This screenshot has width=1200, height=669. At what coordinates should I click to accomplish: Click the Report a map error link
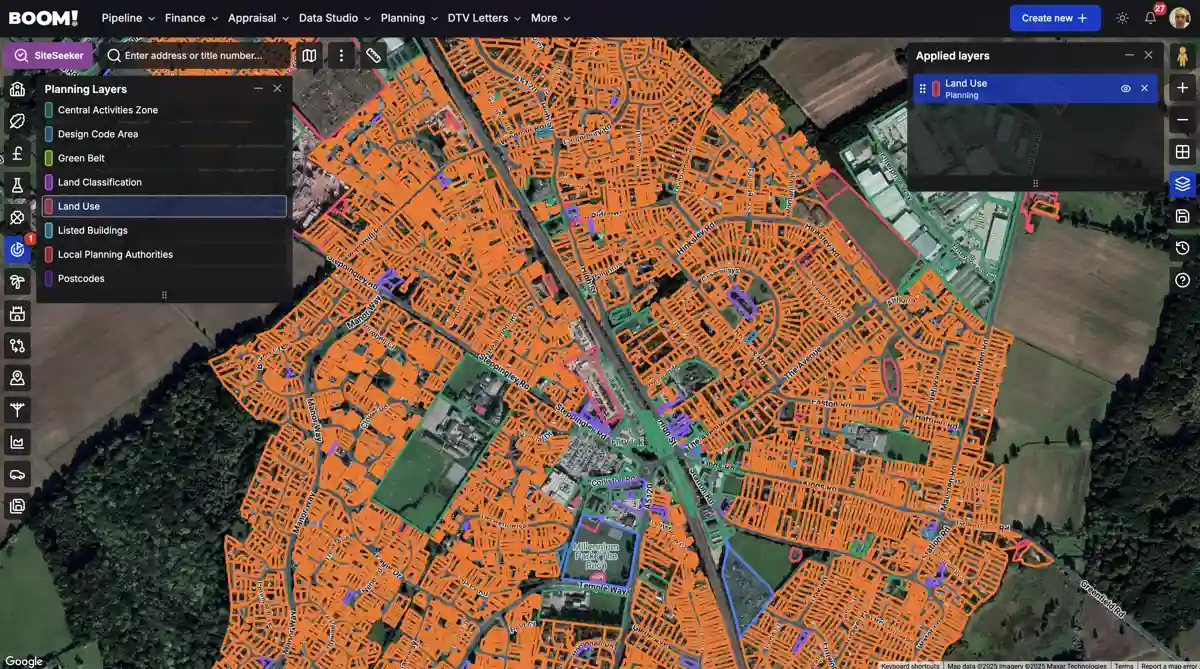point(1171,665)
